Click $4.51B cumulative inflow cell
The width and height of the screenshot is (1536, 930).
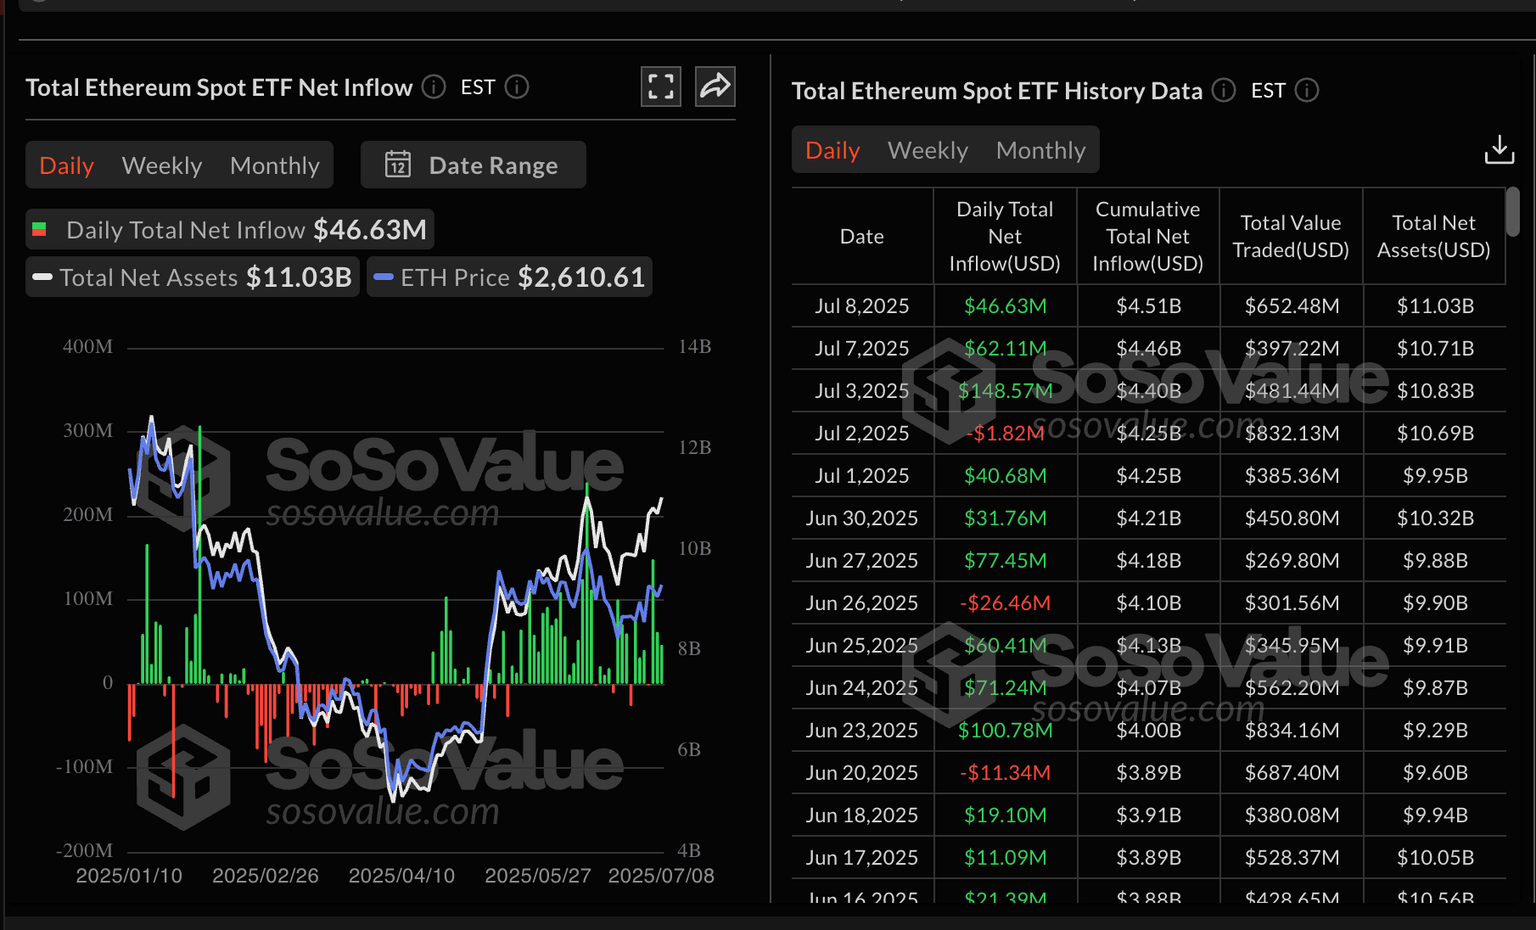click(1148, 306)
